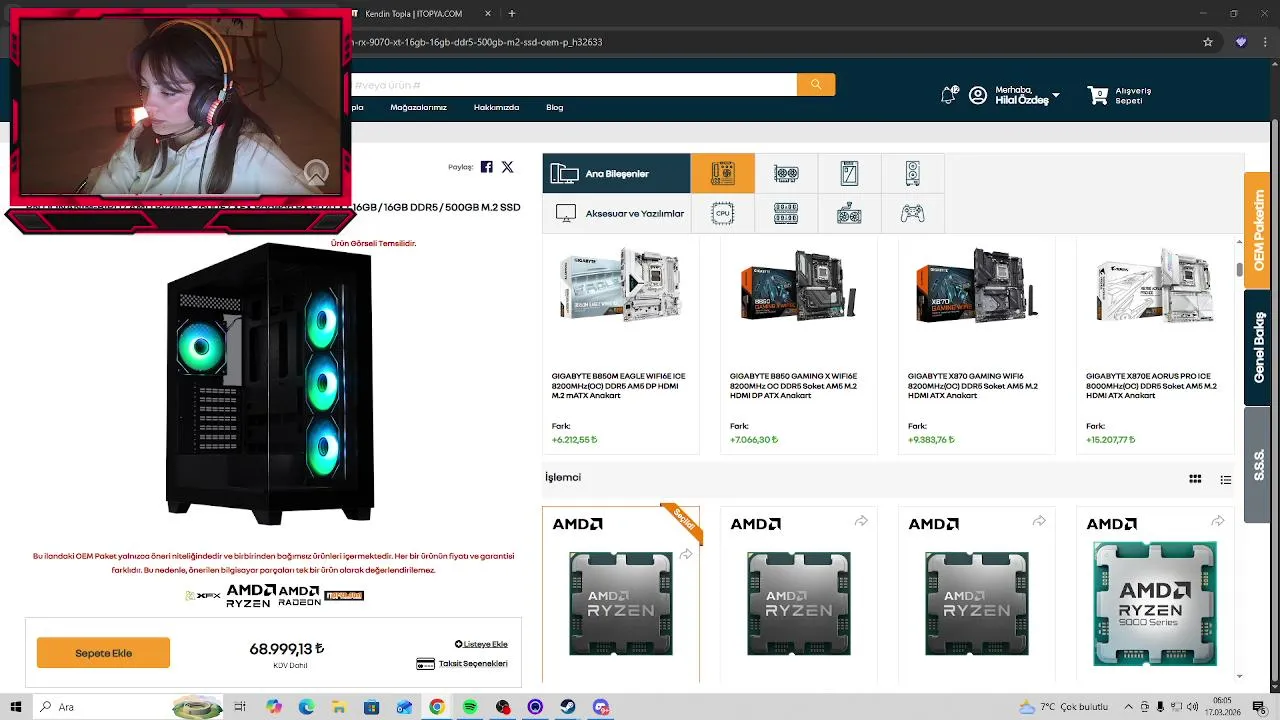1280x720 pixels.
Task: Open the OEM Paketim side tab
Action: [1257, 231]
